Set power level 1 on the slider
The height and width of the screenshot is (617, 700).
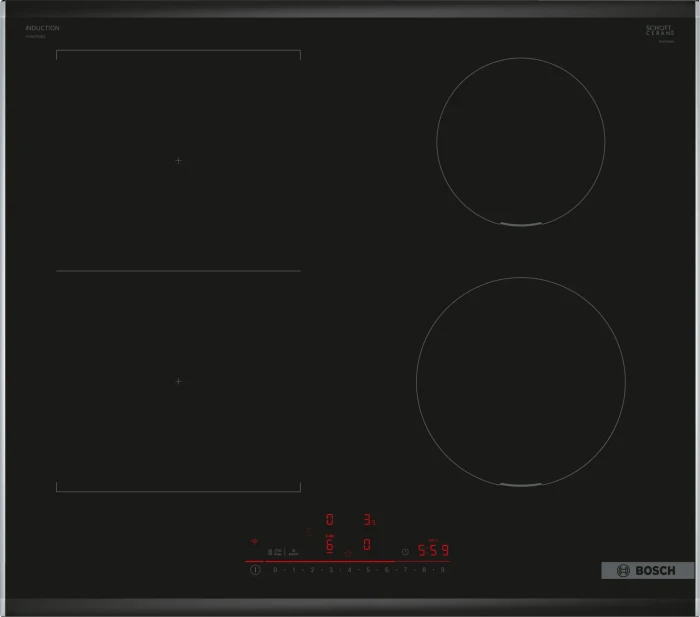click(x=294, y=570)
